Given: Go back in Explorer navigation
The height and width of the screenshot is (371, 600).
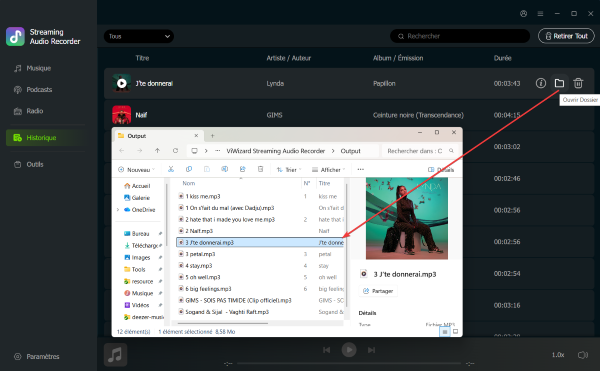Looking at the screenshot, I should coord(122,151).
